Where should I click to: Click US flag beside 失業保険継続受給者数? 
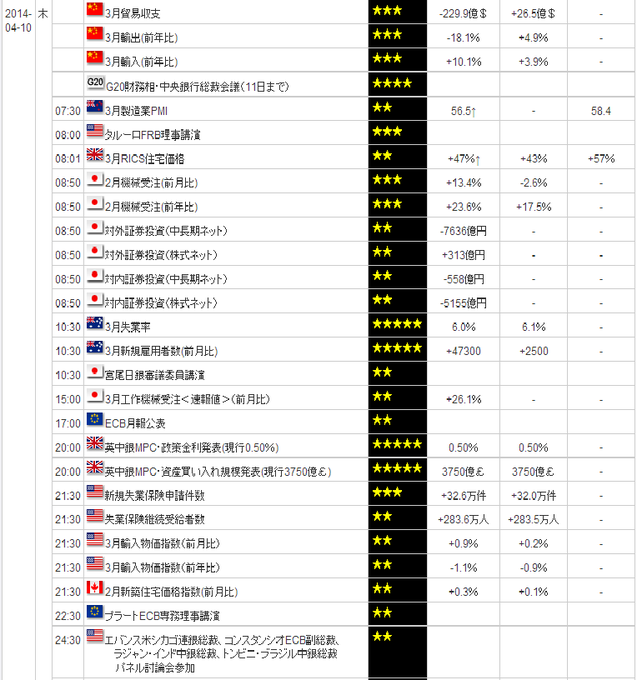tap(95, 515)
